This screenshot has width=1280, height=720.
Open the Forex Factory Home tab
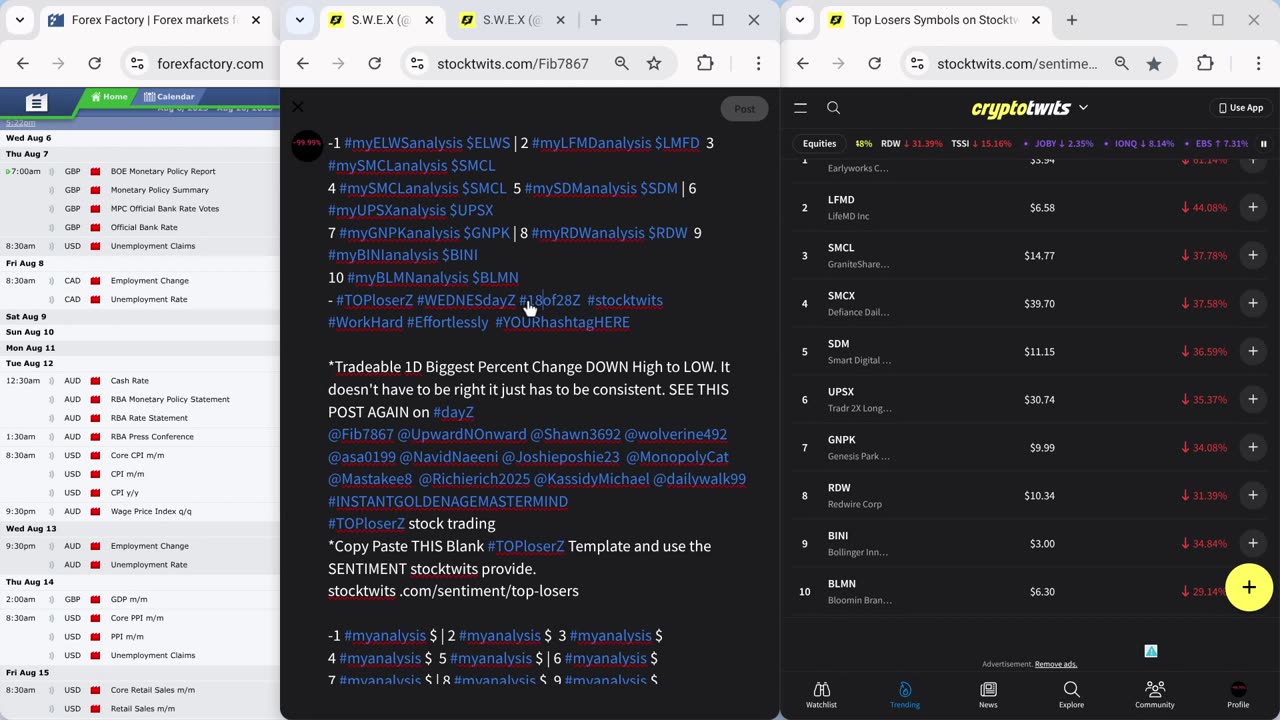109,97
